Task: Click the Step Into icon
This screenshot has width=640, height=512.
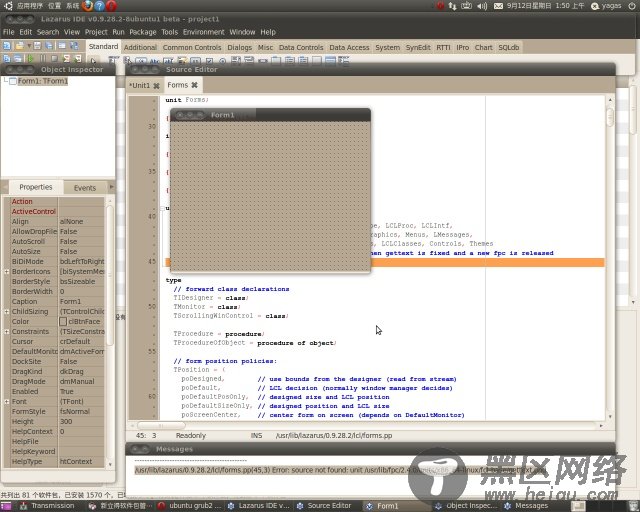Action: [x=66, y=59]
